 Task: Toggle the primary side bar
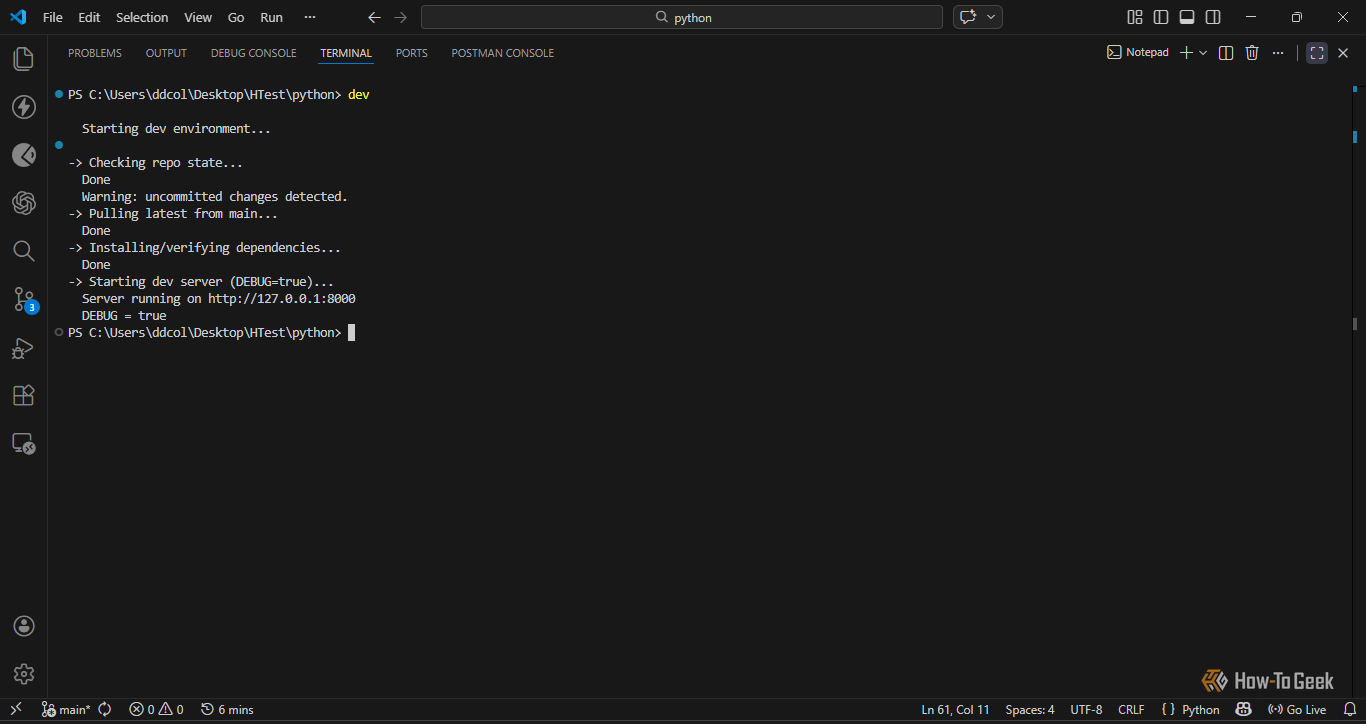point(1161,17)
